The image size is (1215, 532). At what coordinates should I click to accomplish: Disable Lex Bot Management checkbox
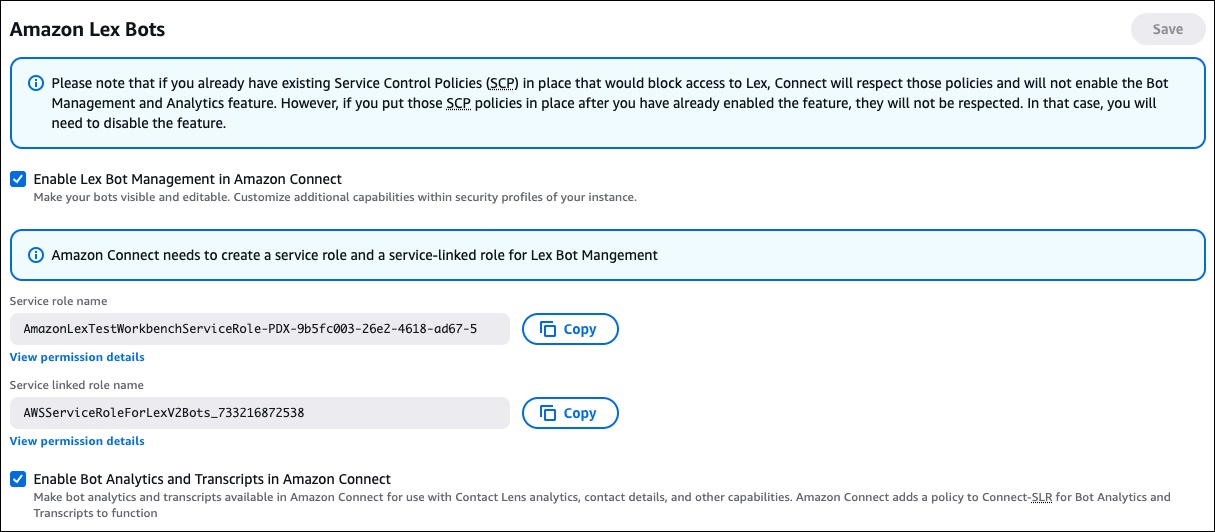pyautogui.click(x=18, y=179)
